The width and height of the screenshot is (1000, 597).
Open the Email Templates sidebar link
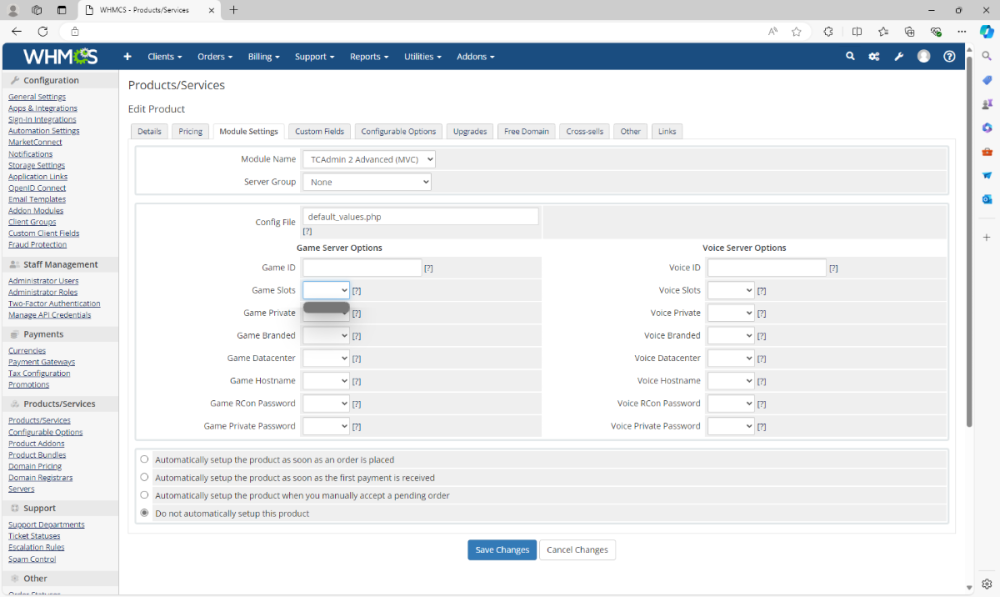tap(37, 199)
